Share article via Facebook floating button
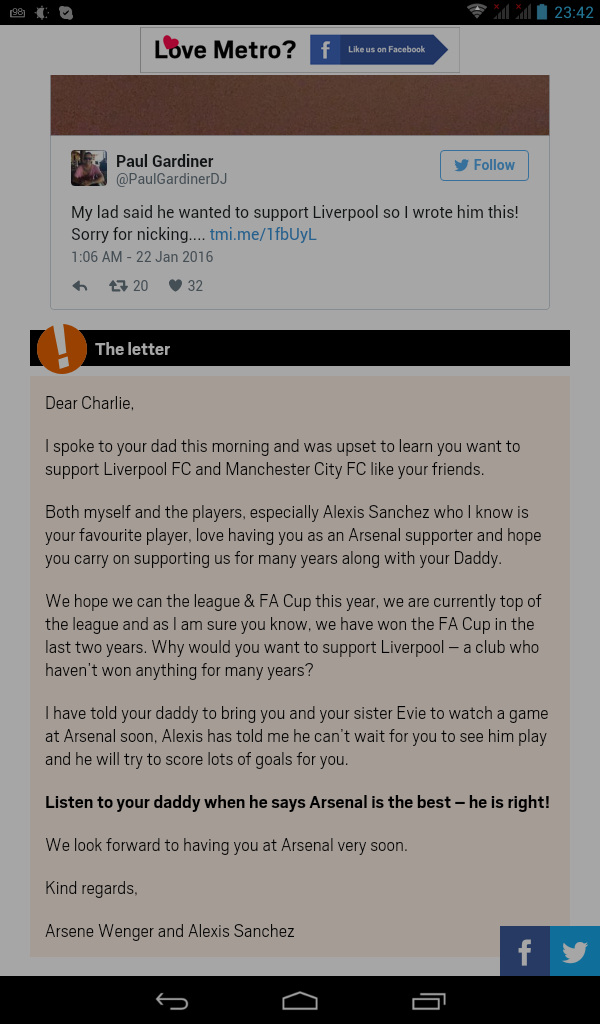This screenshot has height=1024, width=600. pyautogui.click(x=525, y=951)
